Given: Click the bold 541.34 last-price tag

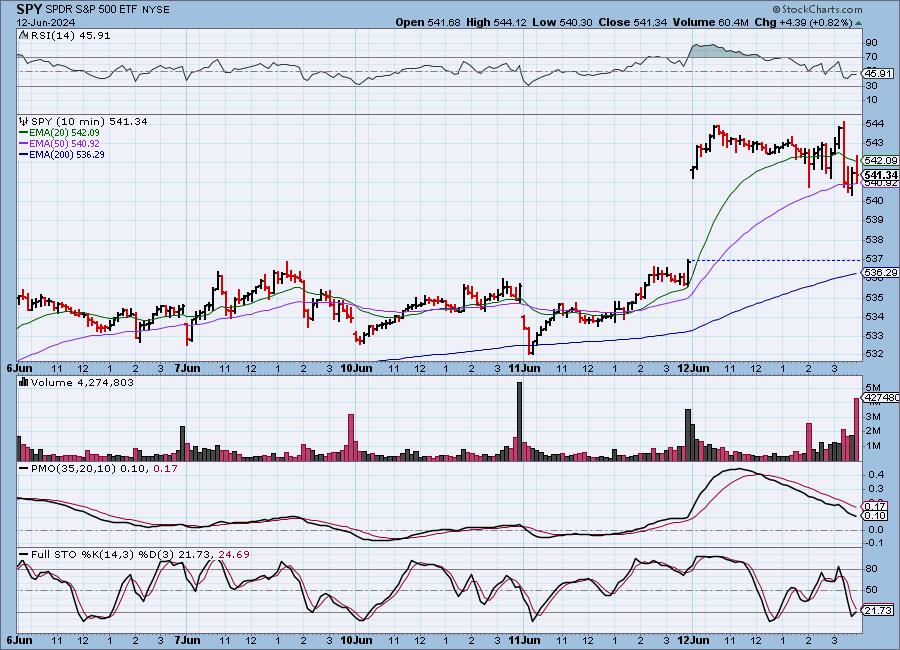Looking at the screenshot, I should point(880,175).
